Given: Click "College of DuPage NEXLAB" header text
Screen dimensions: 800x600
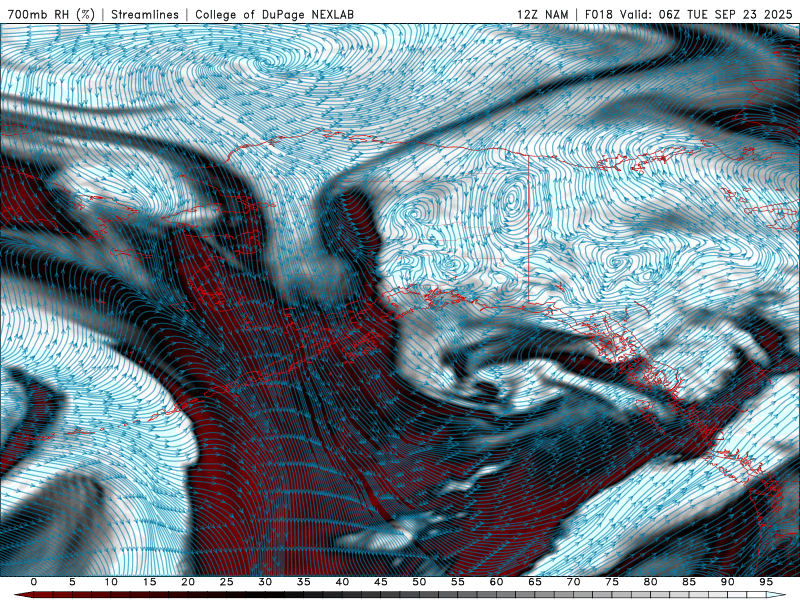Looking at the screenshot, I should pyautogui.click(x=274, y=14).
